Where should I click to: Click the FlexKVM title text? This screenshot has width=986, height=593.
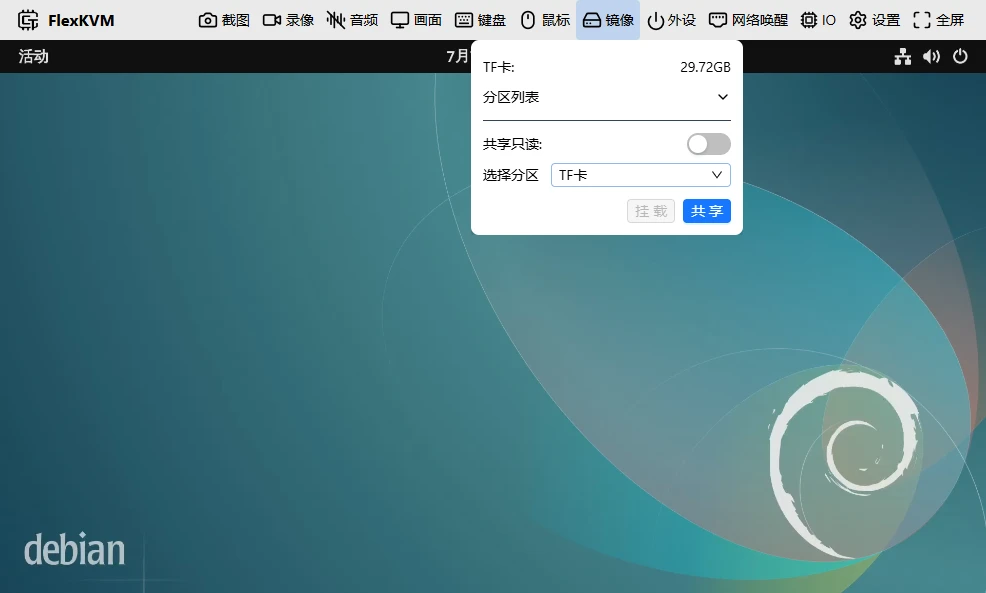(x=81, y=20)
